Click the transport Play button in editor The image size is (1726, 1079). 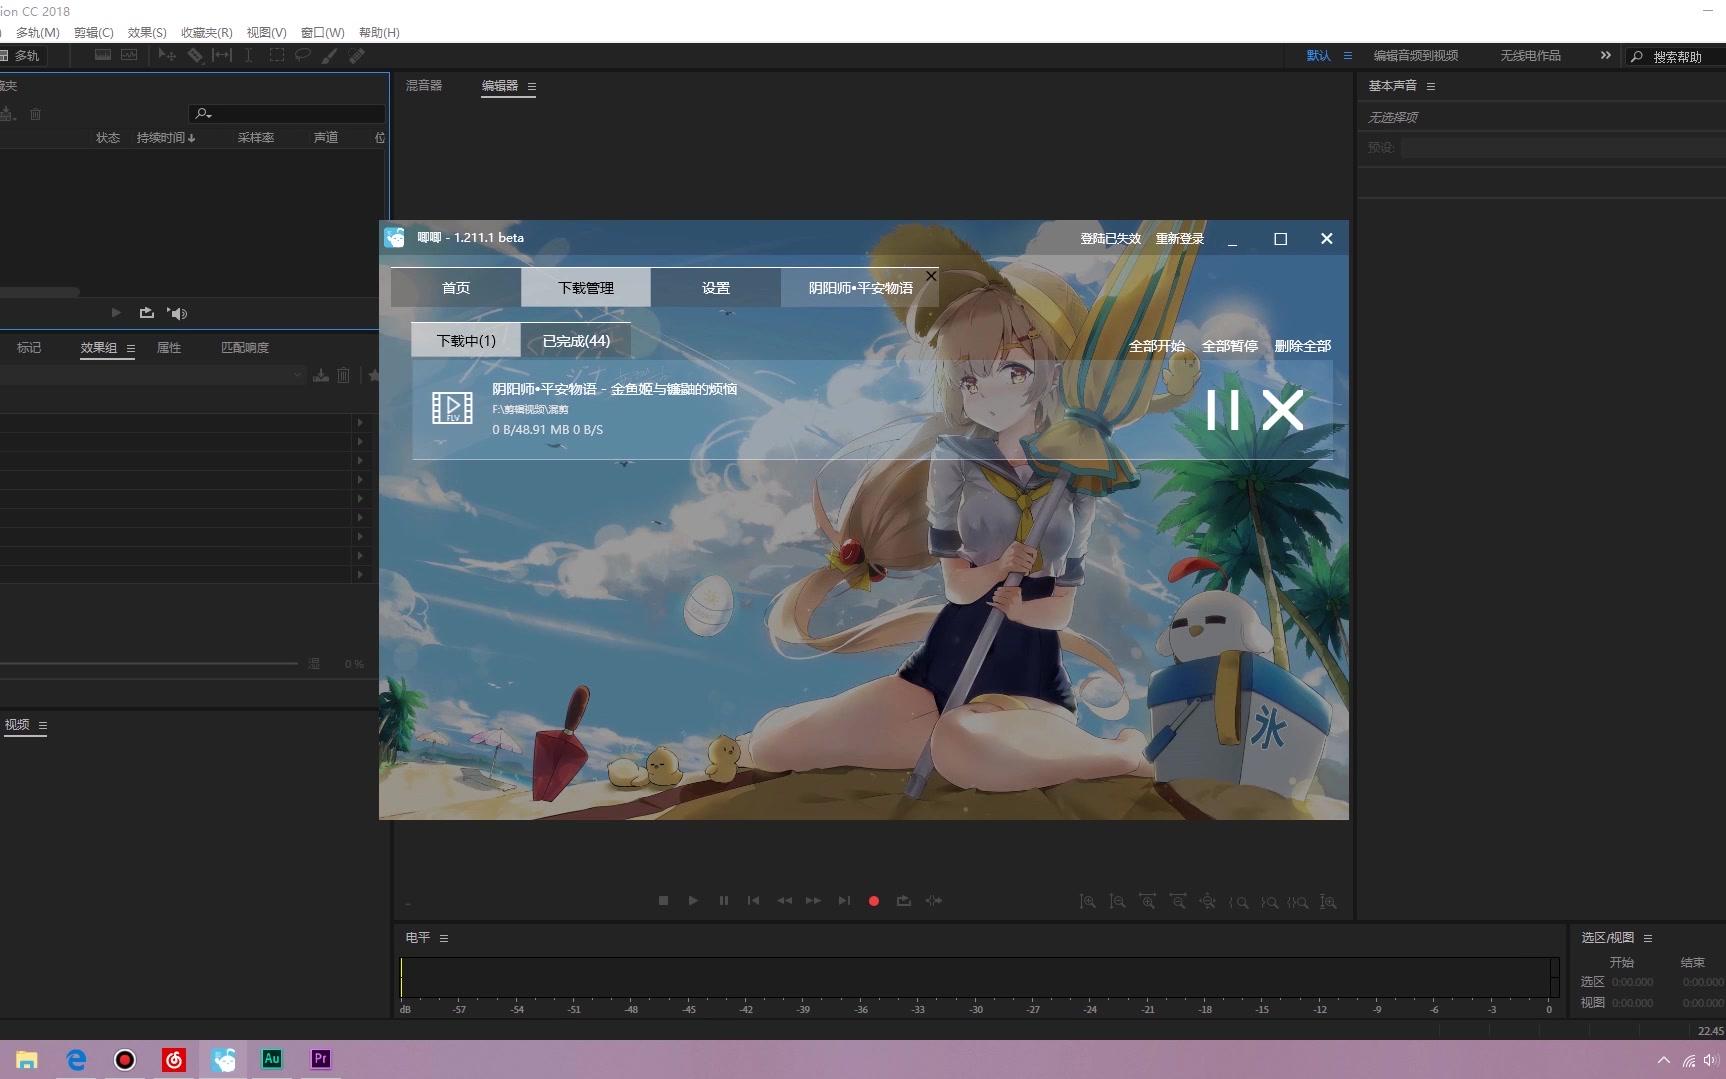[693, 901]
